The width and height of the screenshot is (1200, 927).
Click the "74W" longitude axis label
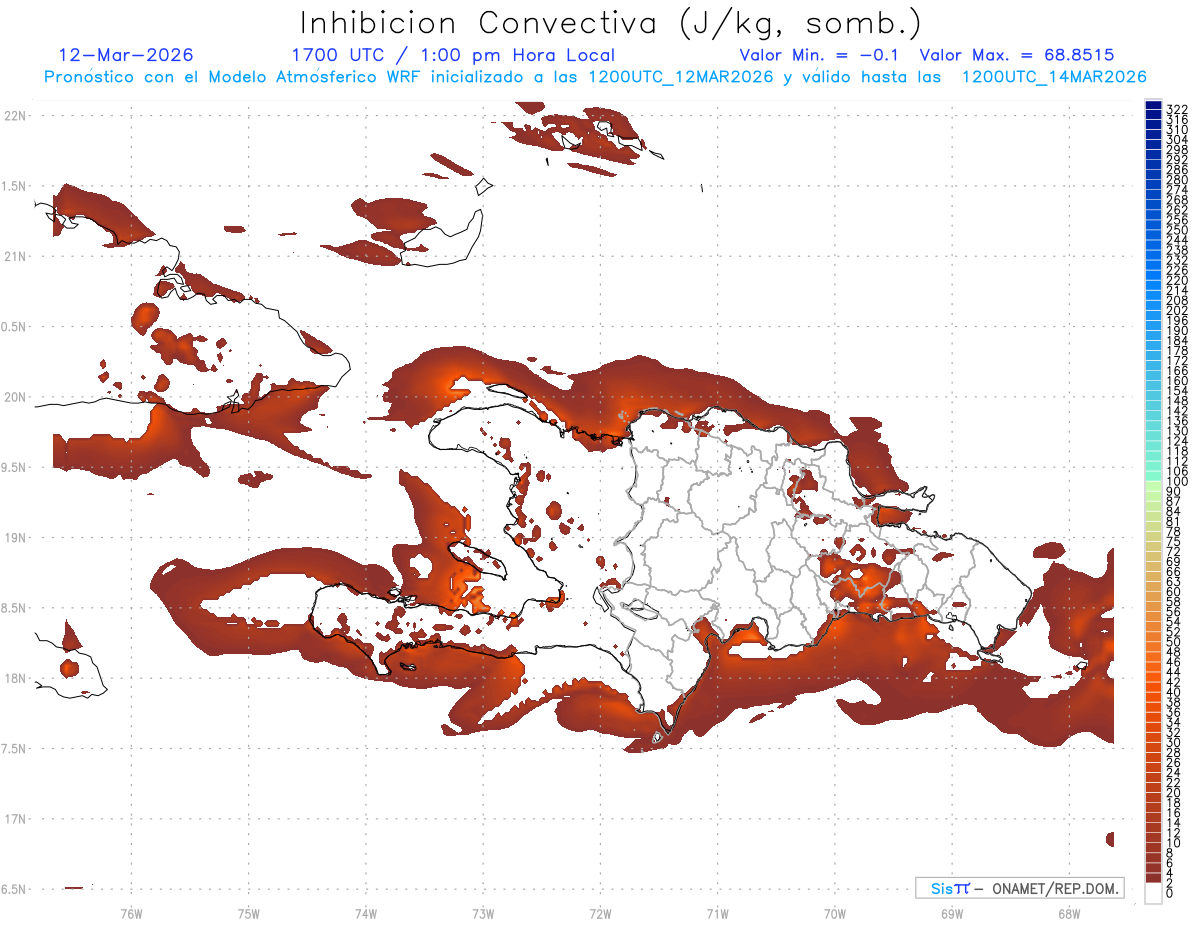click(x=365, y=912)
